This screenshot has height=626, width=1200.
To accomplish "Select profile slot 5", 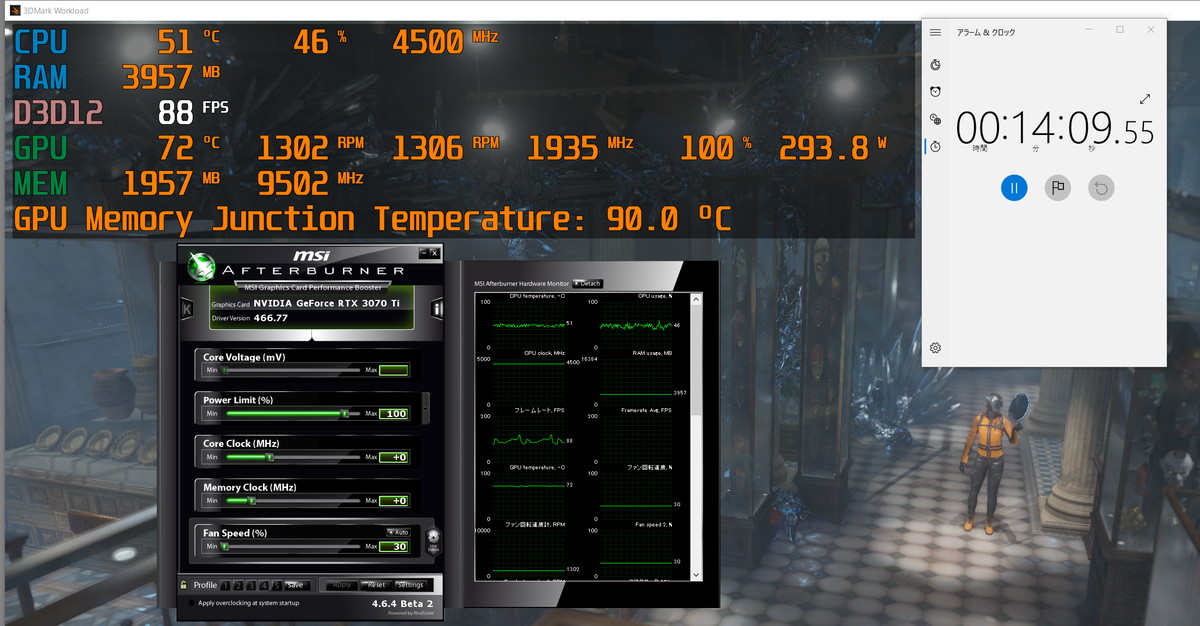I will click(277, 585).
